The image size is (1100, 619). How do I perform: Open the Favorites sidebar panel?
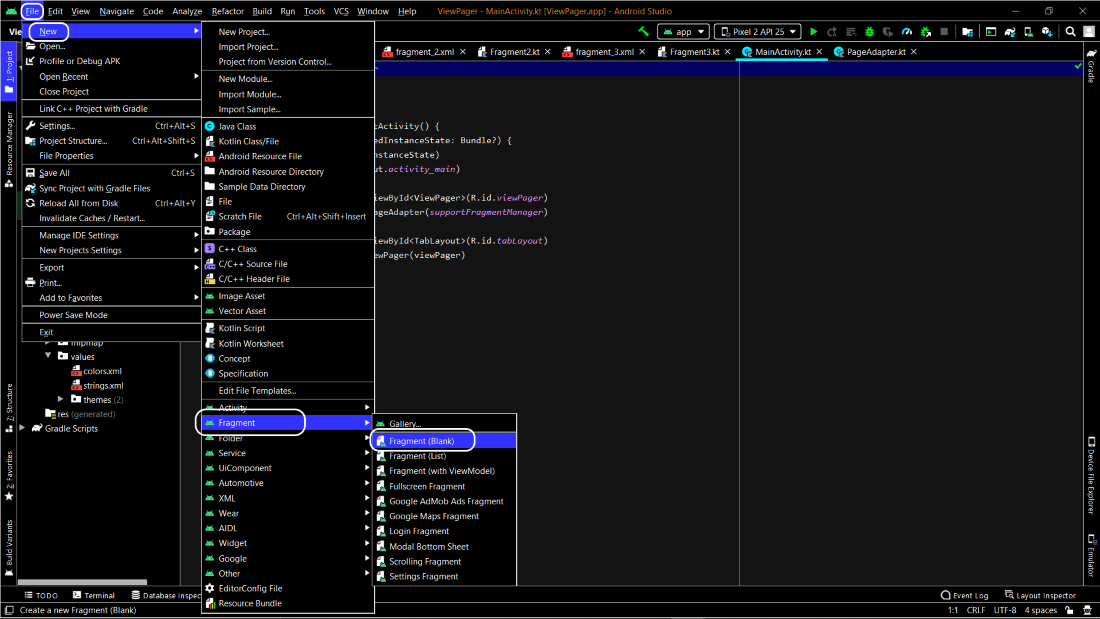point(9,476)
